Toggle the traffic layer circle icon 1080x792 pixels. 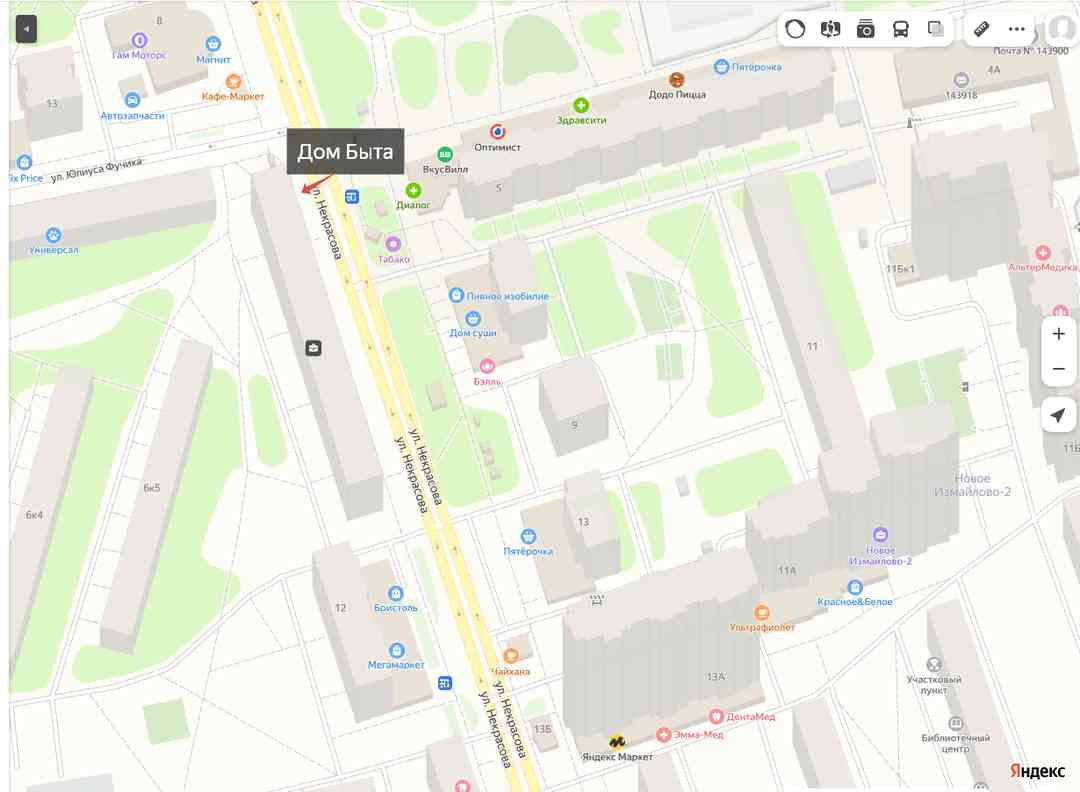point(795,29)
